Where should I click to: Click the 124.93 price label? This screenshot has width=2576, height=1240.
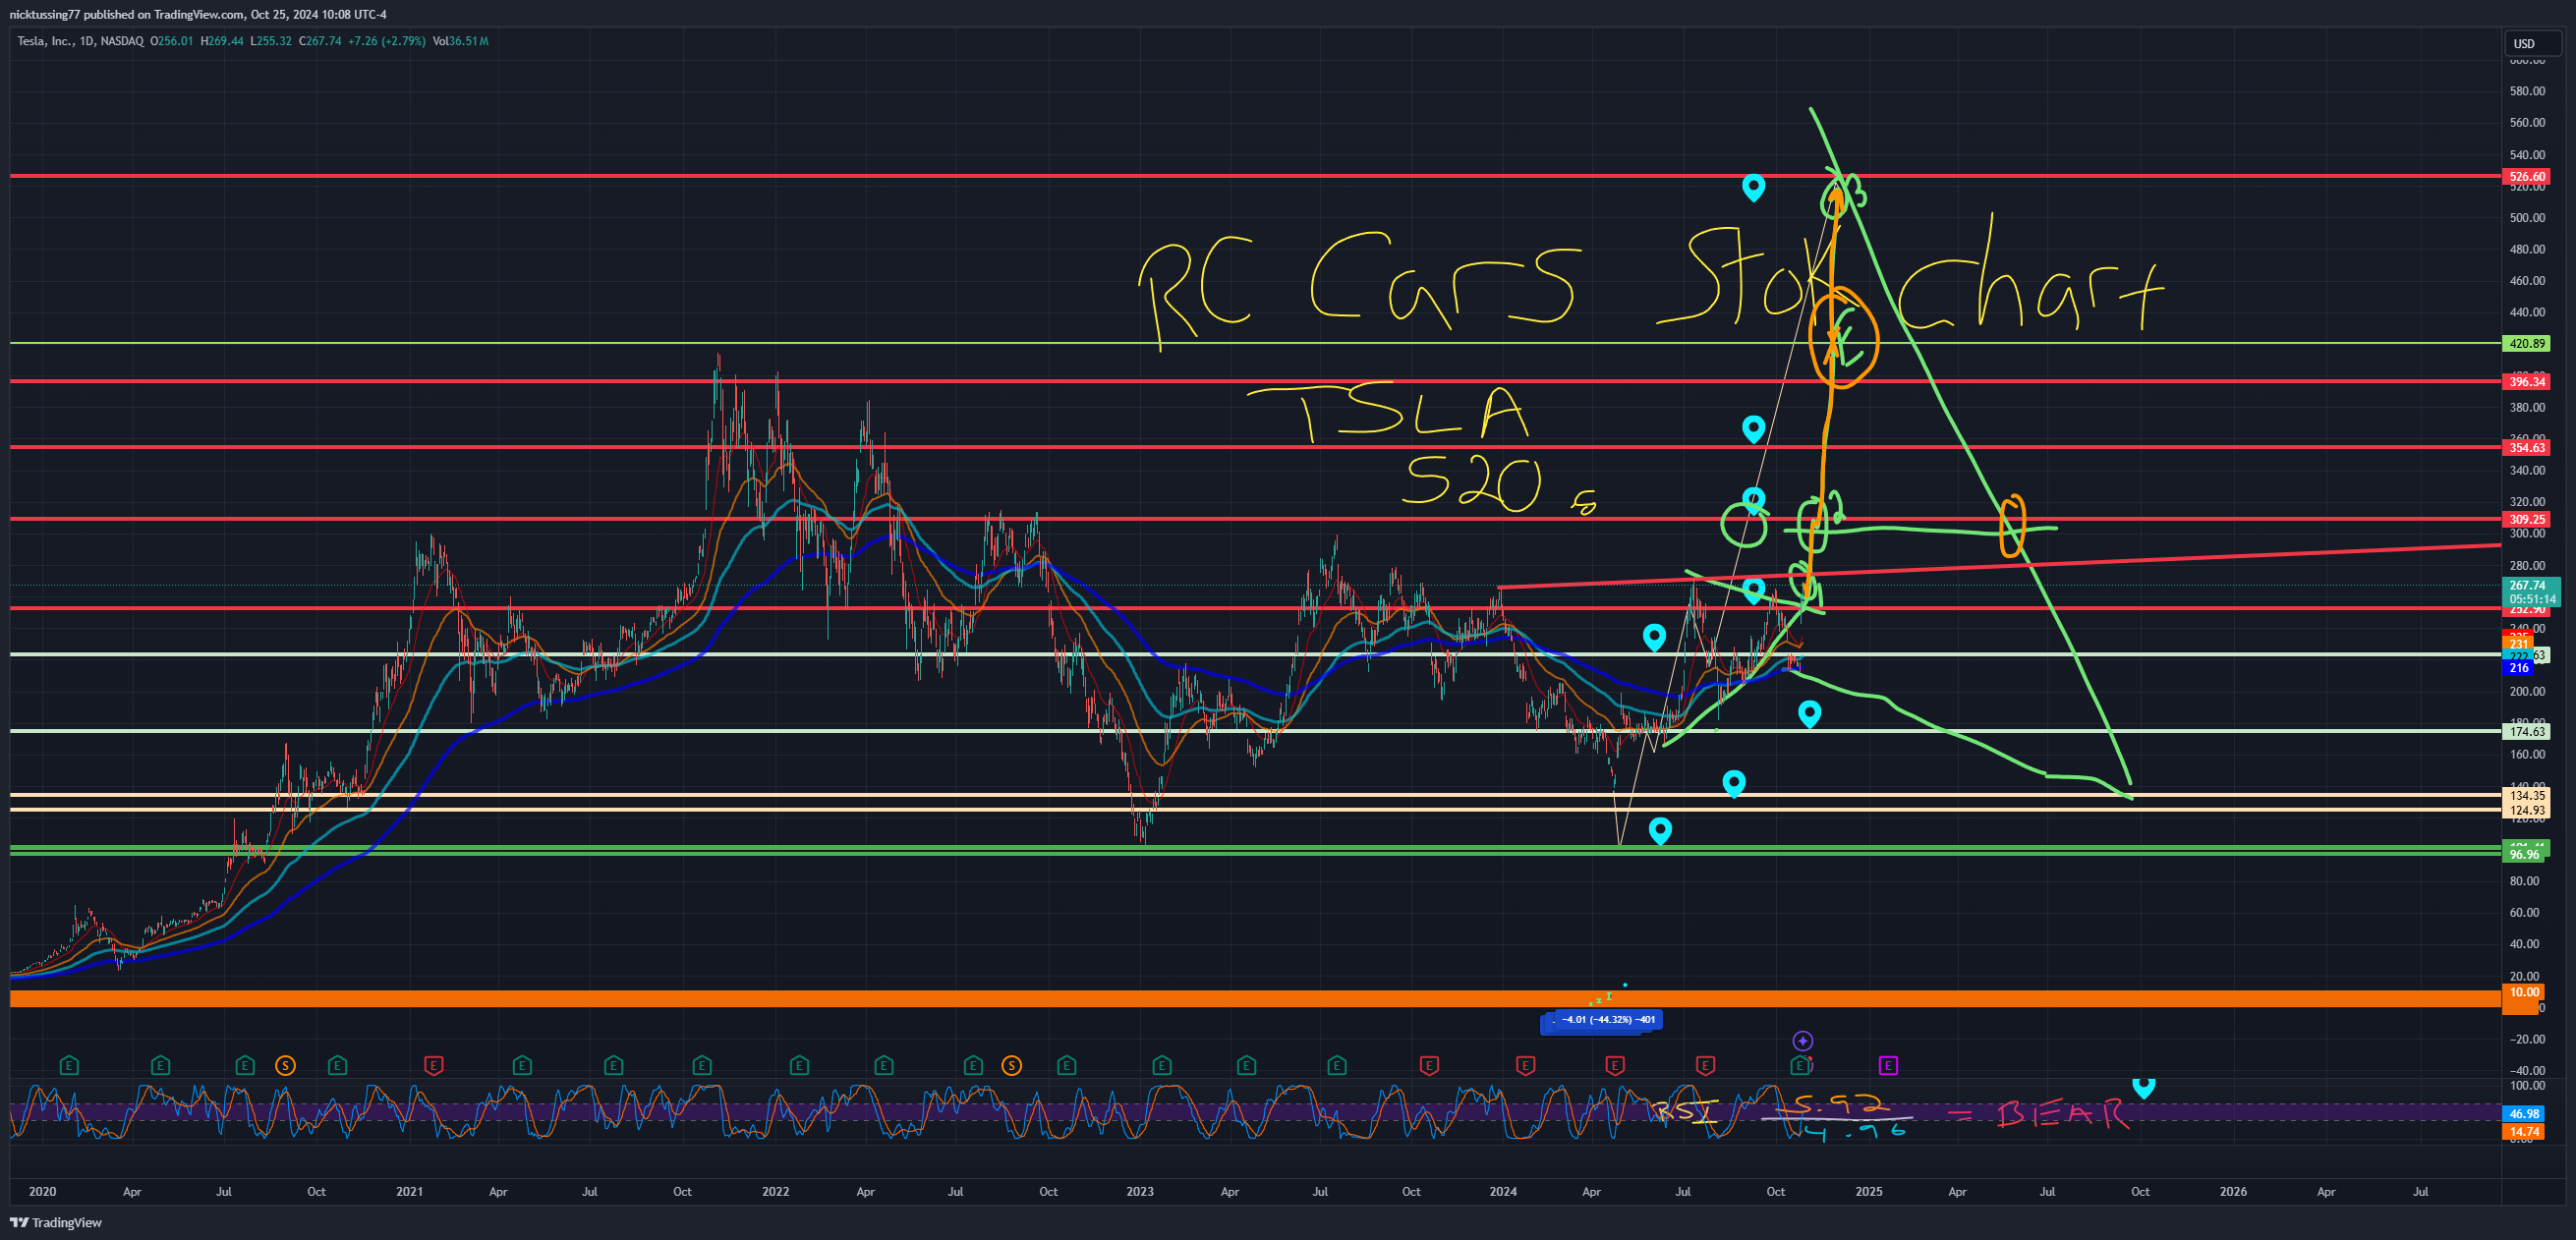[2526, 811]
